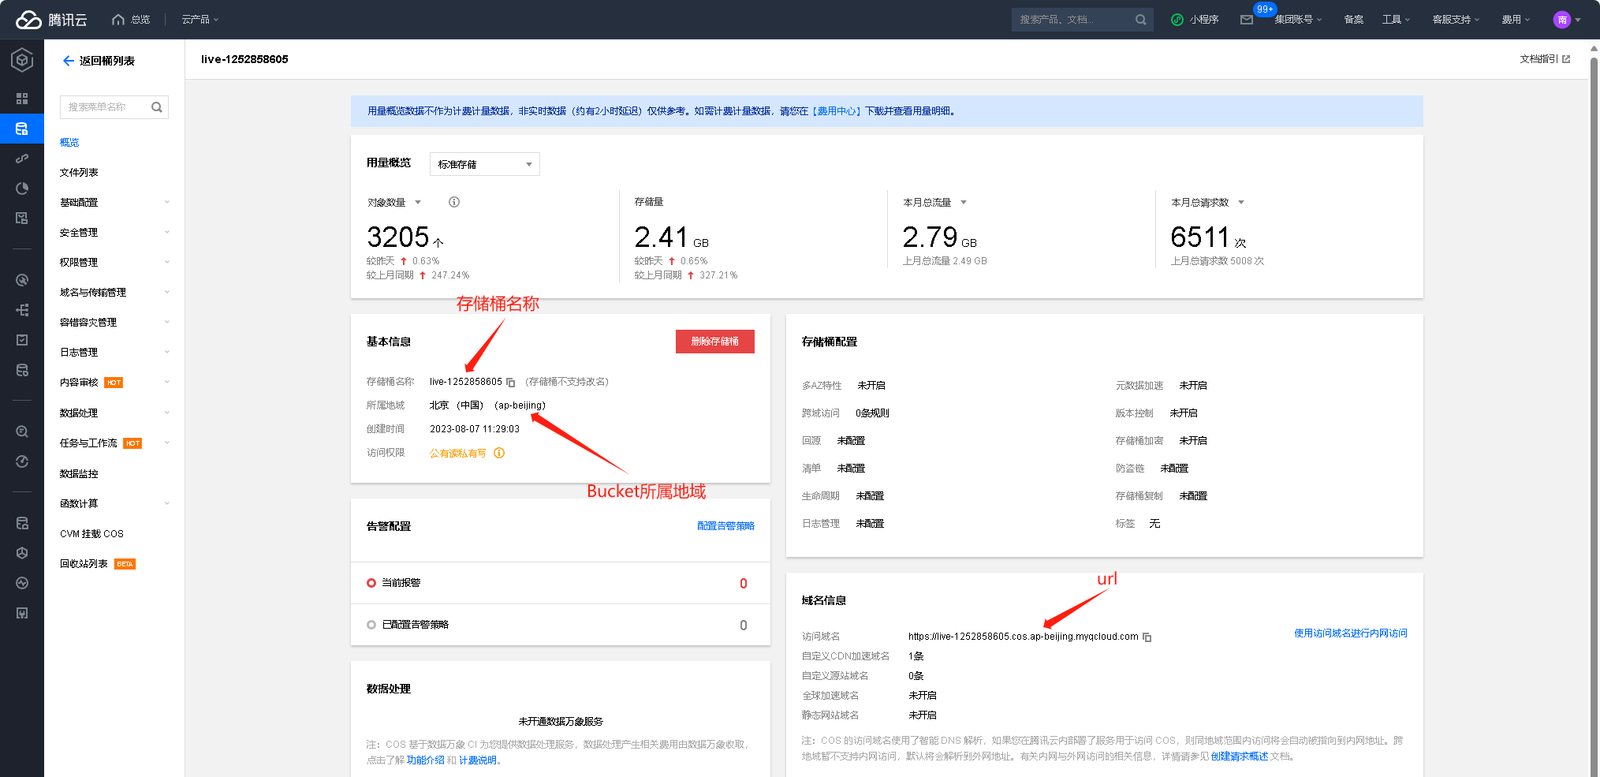
Task: Expand 权限管理 in the sidebar
Action: point(114,263)
